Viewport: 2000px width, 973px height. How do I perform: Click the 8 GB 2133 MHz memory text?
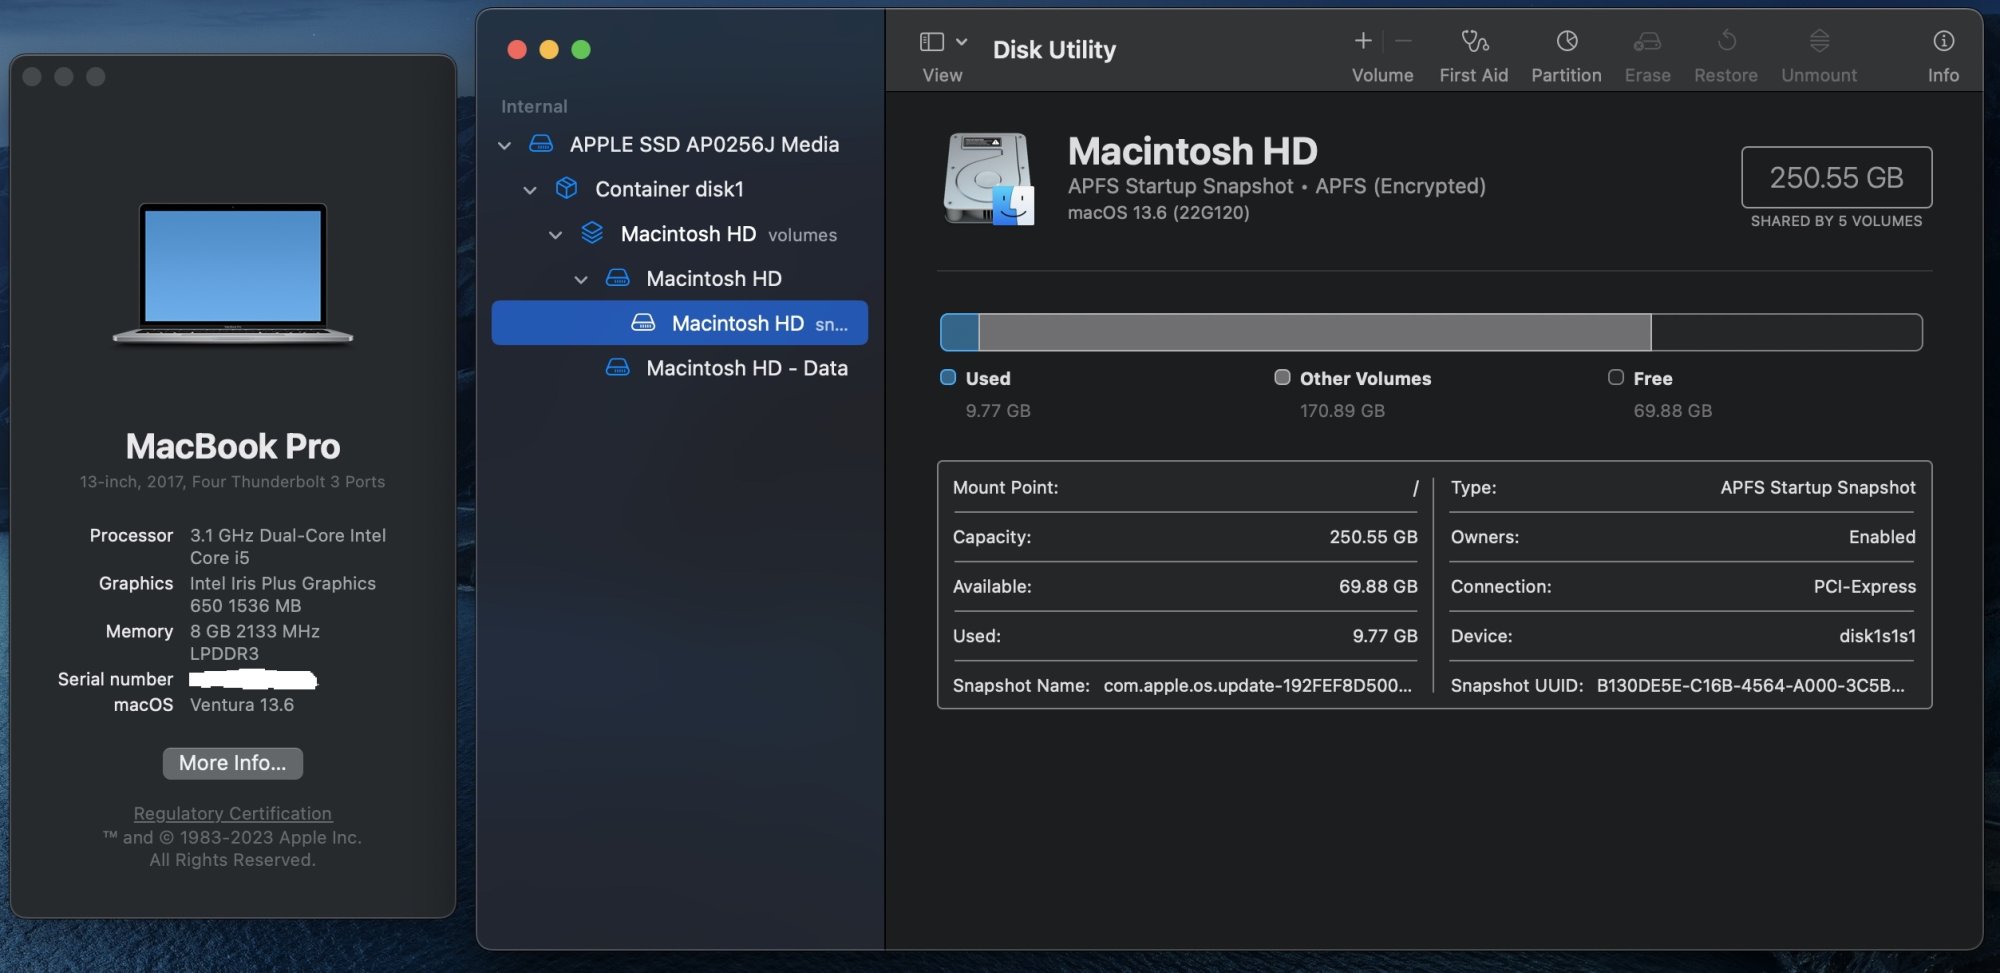tap(255, 643)
